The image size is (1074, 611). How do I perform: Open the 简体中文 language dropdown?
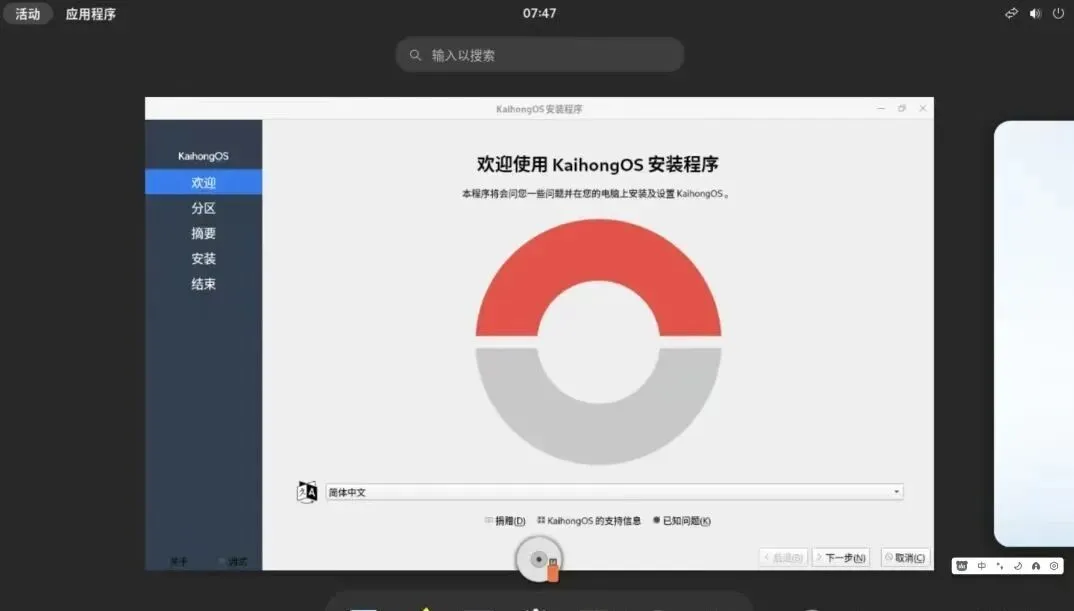tap(614, 492)
